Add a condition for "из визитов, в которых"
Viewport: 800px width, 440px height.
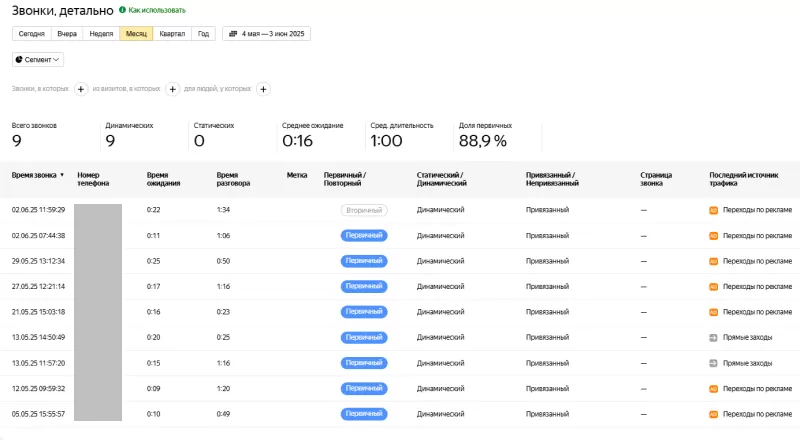172,89
